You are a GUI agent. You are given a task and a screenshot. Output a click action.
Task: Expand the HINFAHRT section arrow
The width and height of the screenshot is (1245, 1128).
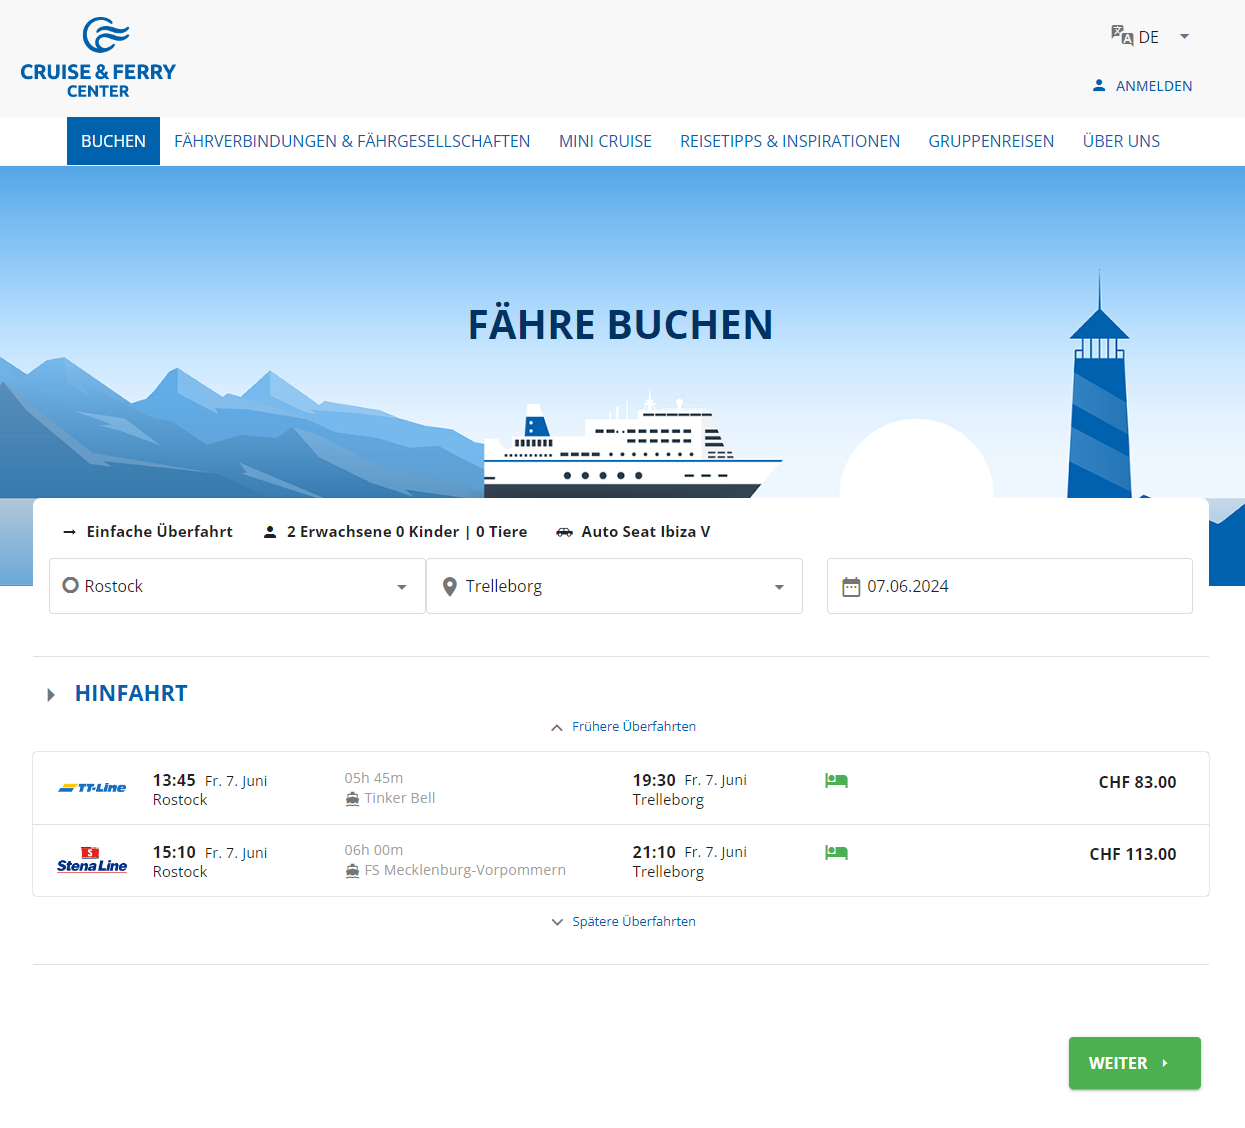[x=51, y=693]
